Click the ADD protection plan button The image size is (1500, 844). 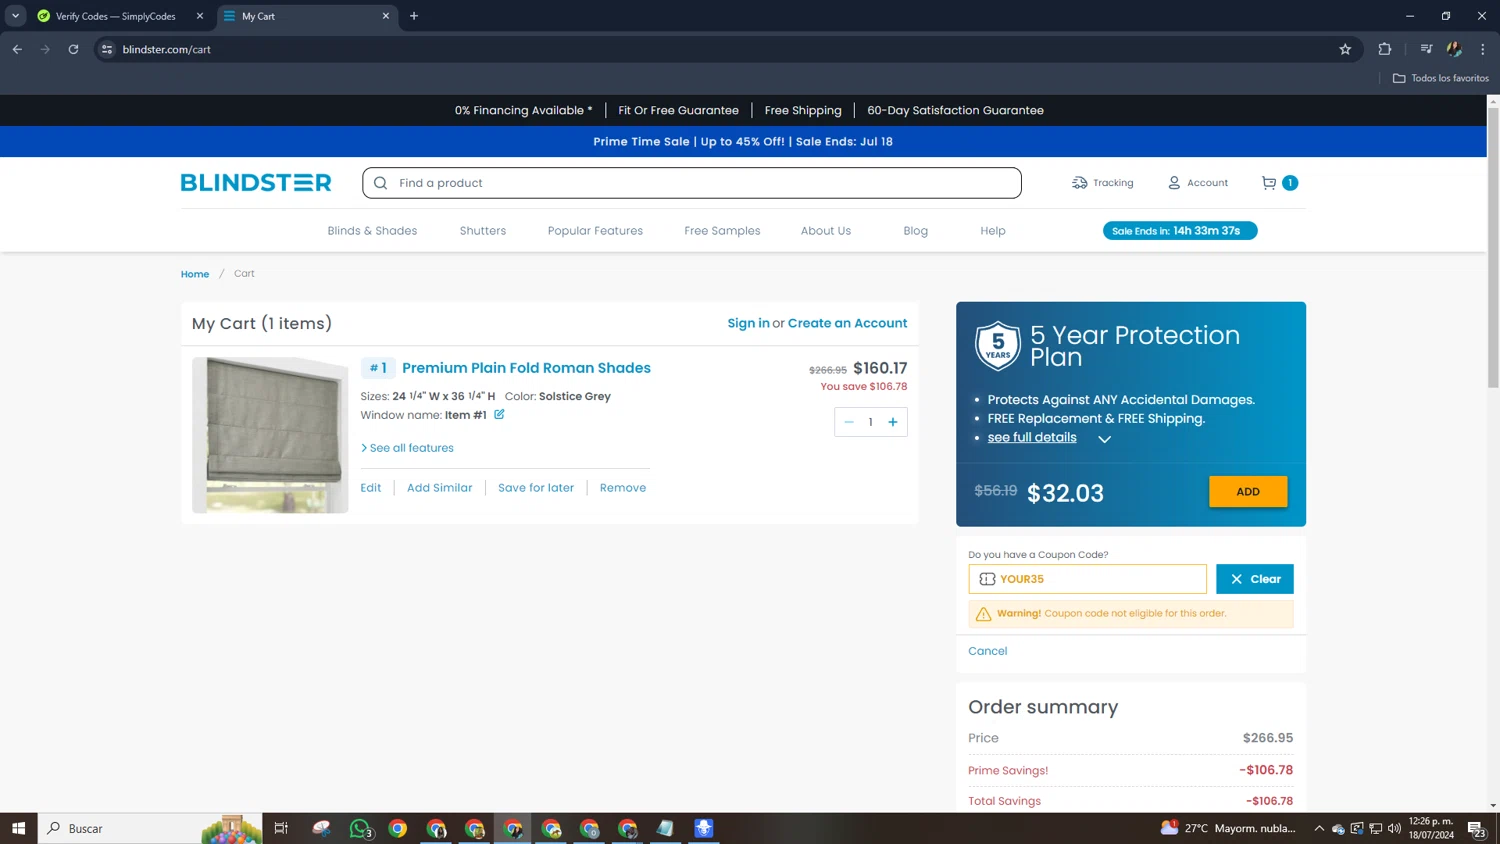1248,492
